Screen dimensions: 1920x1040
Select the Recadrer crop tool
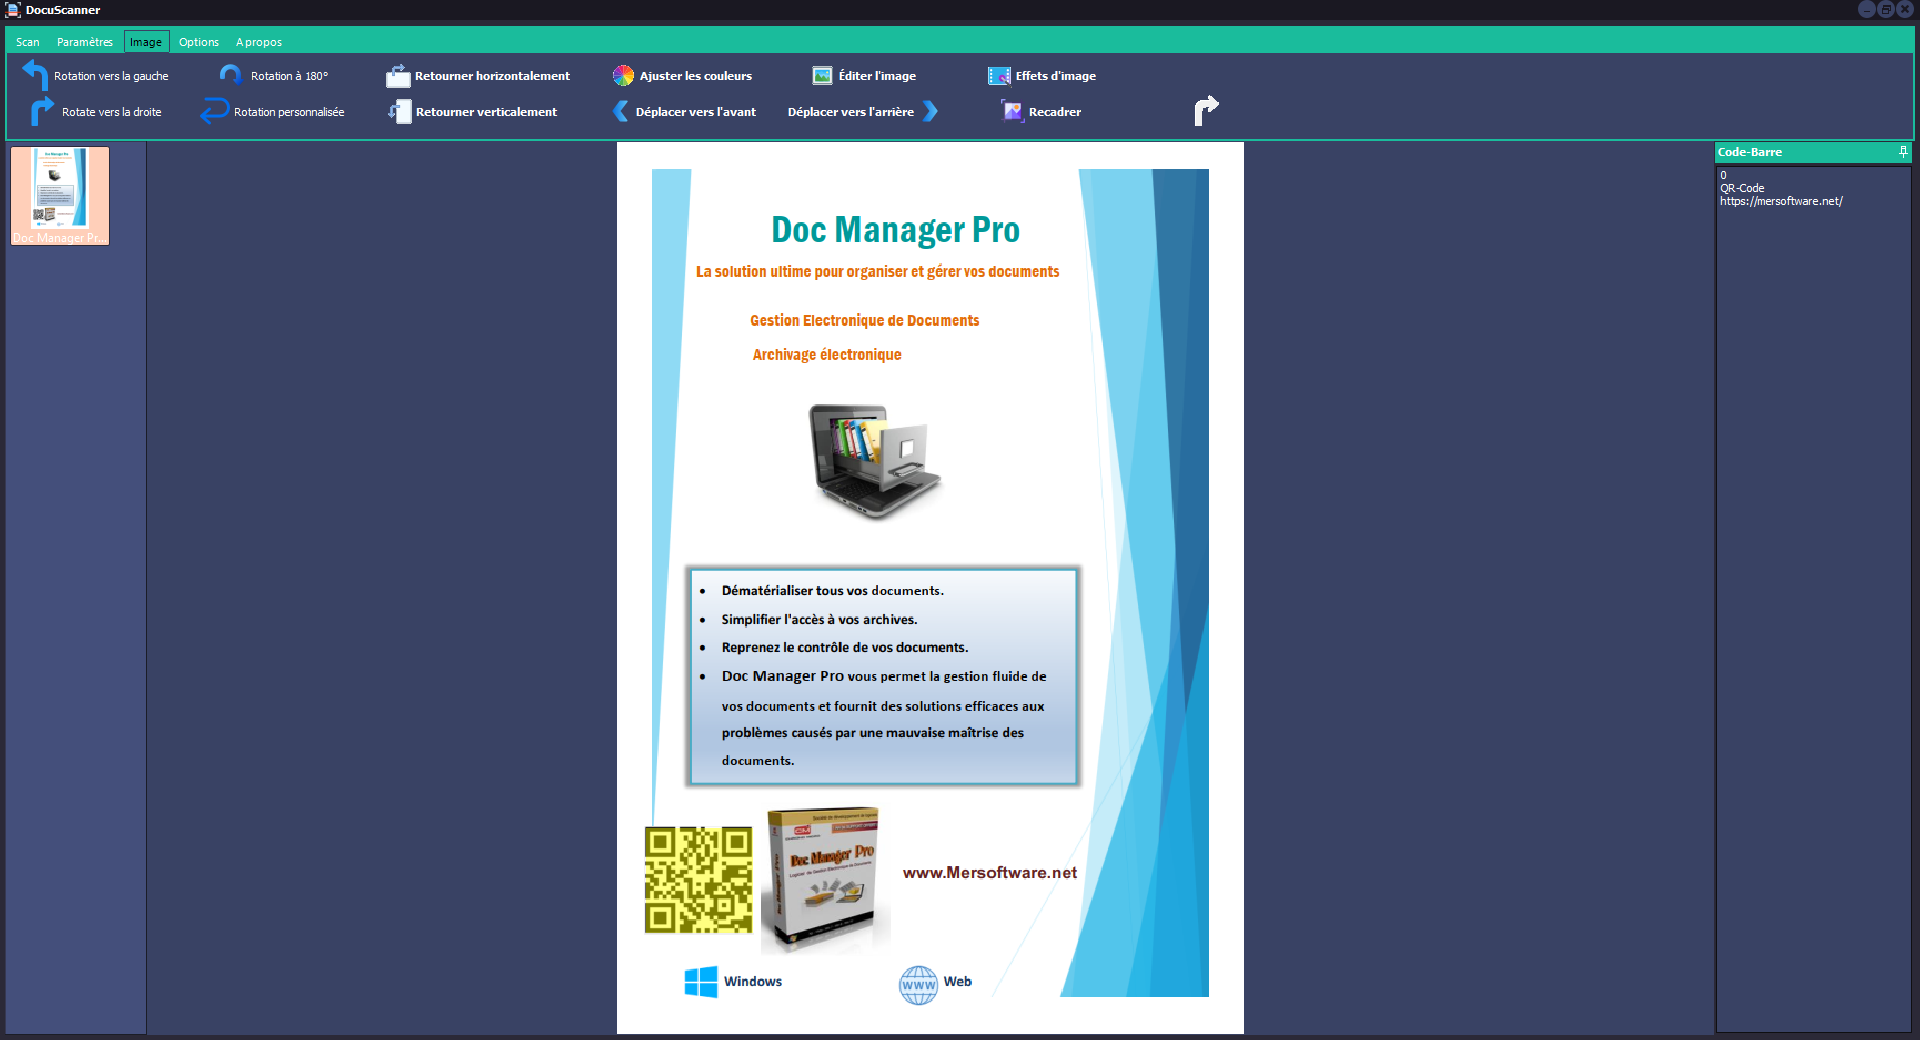point(1013,112)
